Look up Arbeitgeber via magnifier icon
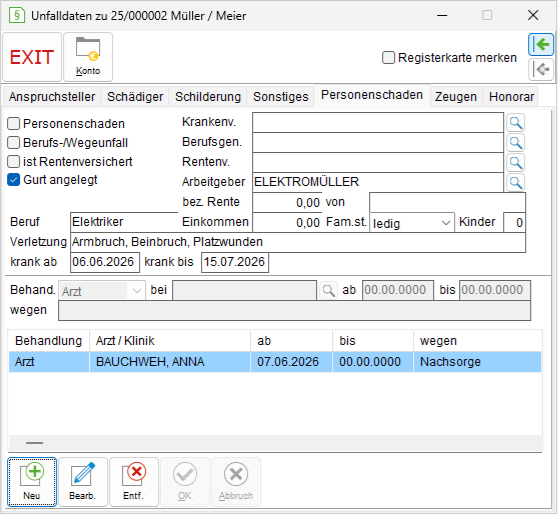This screenshot has width=559, height=515. 516,182
